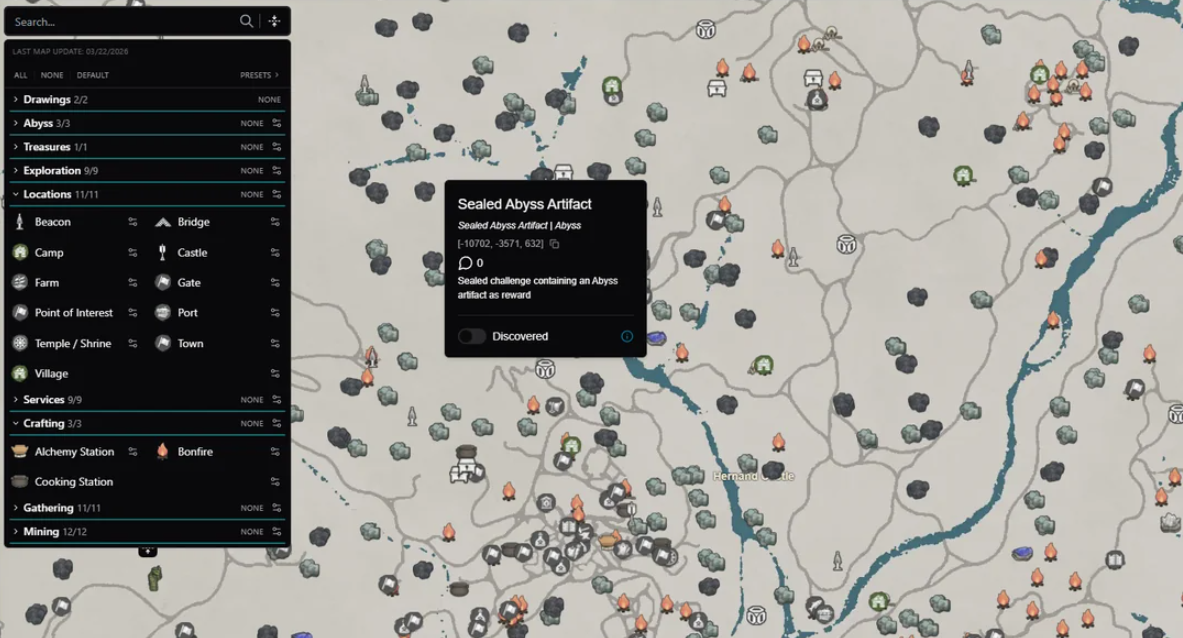
Task: Open filter settings icon for Abyss category
Action: pos(276,124)
